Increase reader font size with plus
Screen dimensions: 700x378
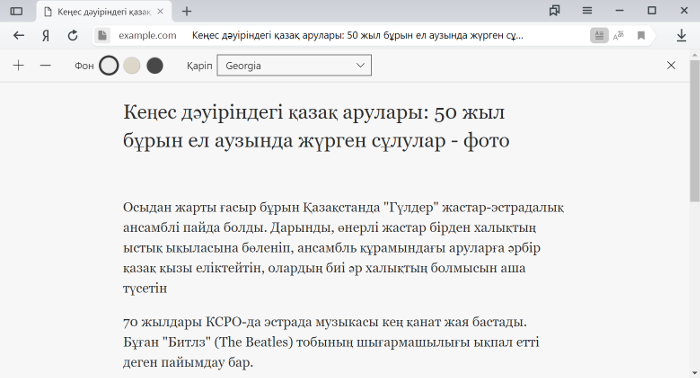pos(18,66)
